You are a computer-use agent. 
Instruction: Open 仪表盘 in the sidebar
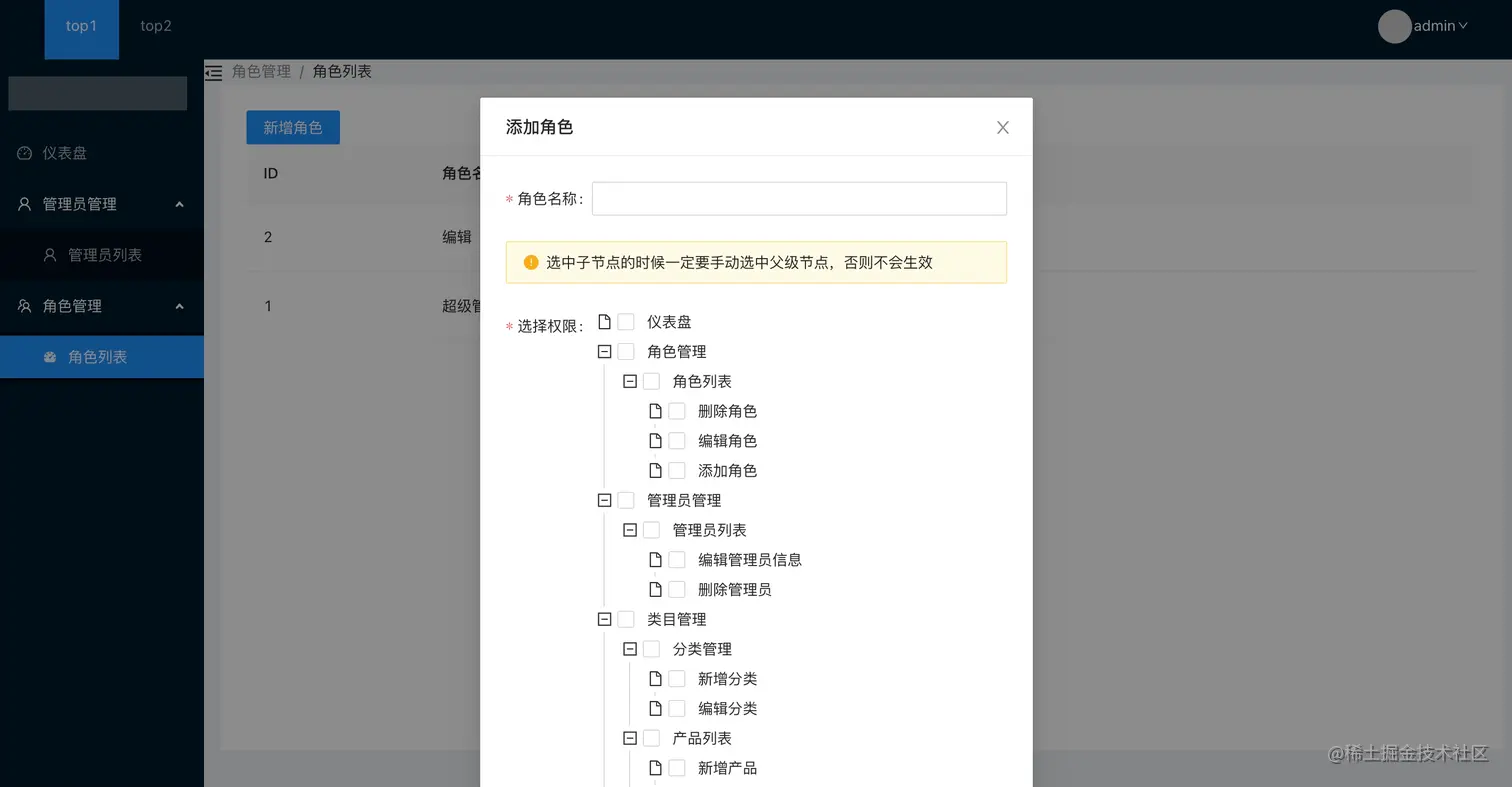(102, 153)
